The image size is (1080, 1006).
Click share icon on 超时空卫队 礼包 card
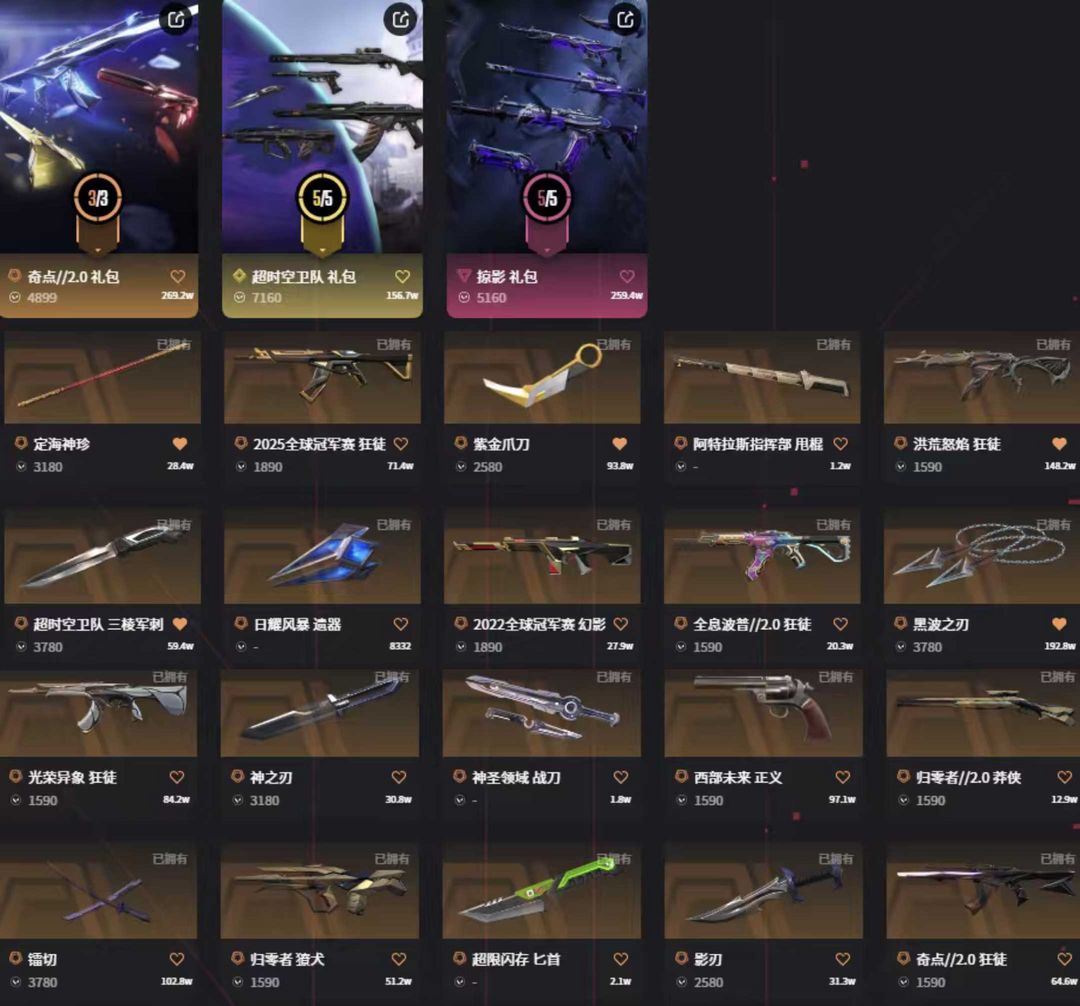coord(401,19)
